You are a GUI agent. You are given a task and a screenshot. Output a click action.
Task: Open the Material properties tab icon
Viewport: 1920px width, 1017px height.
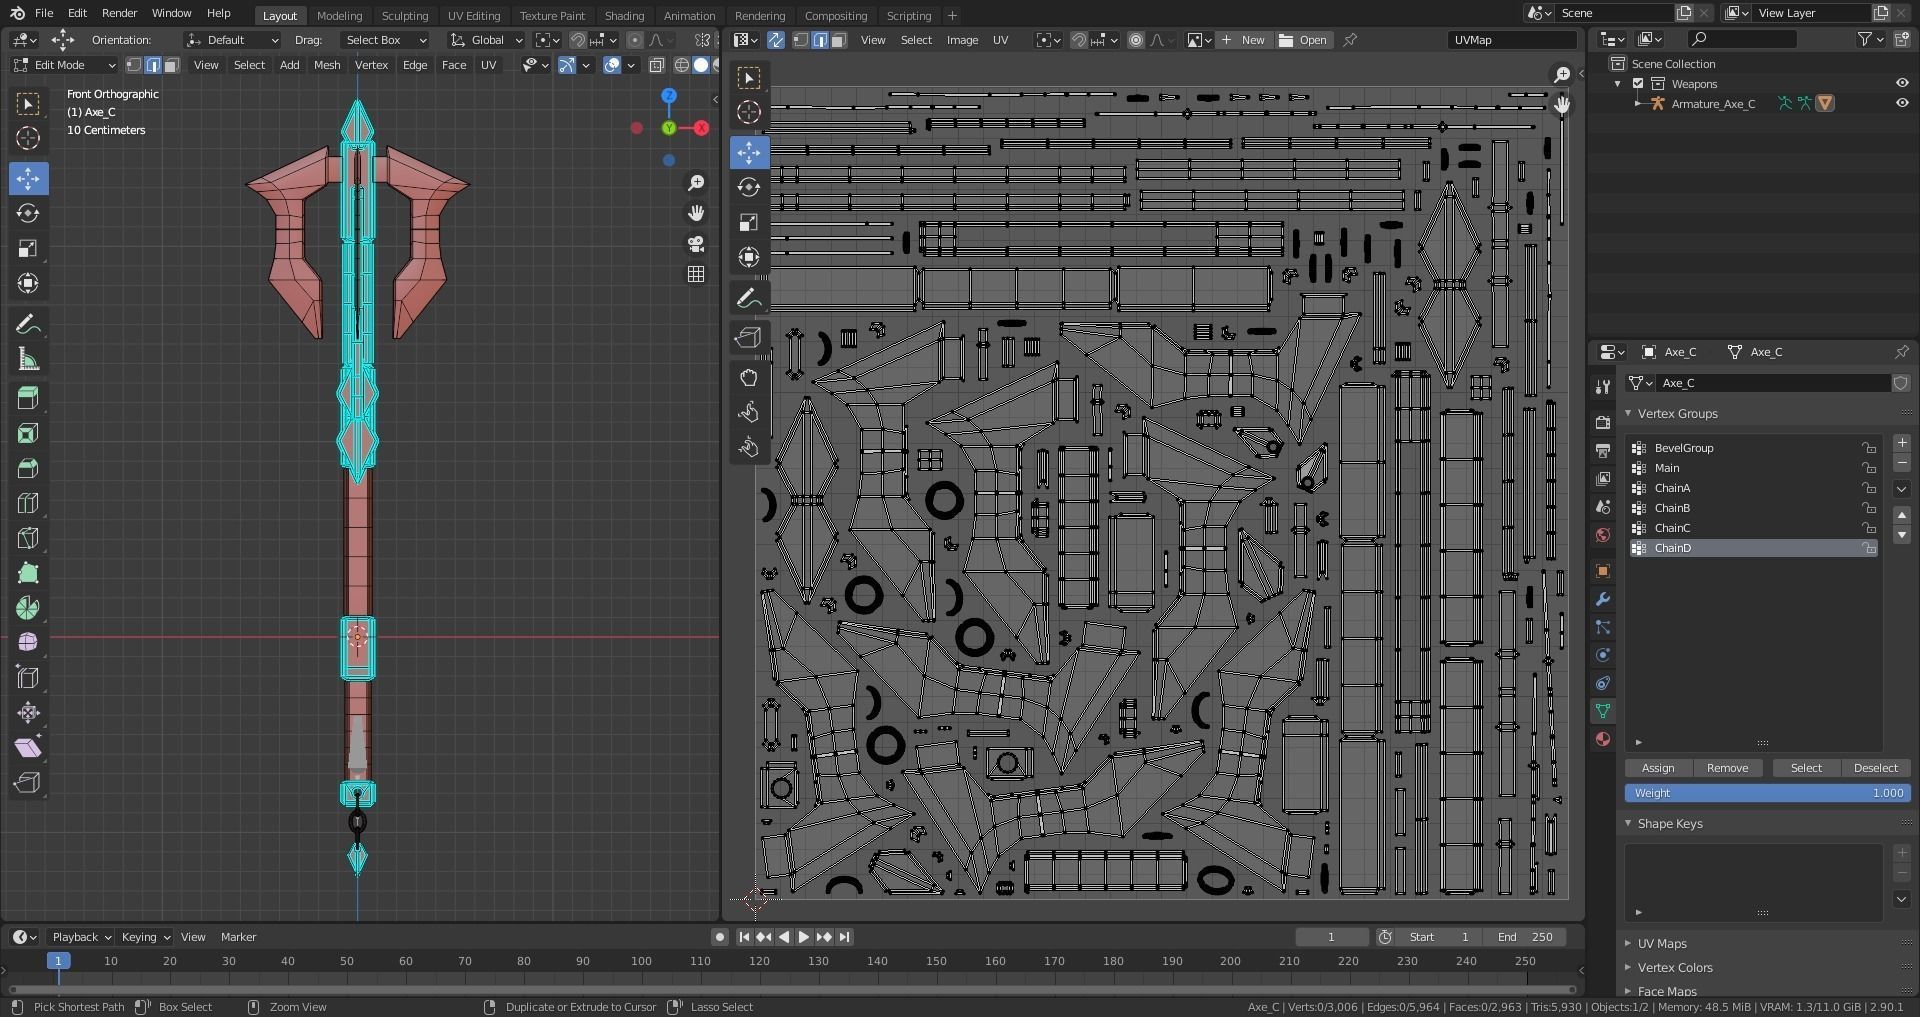point(1603,739)
